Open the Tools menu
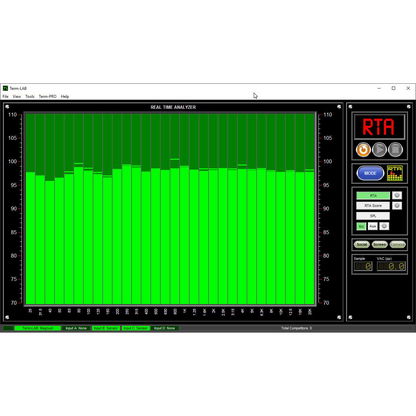 pos(30,96)
